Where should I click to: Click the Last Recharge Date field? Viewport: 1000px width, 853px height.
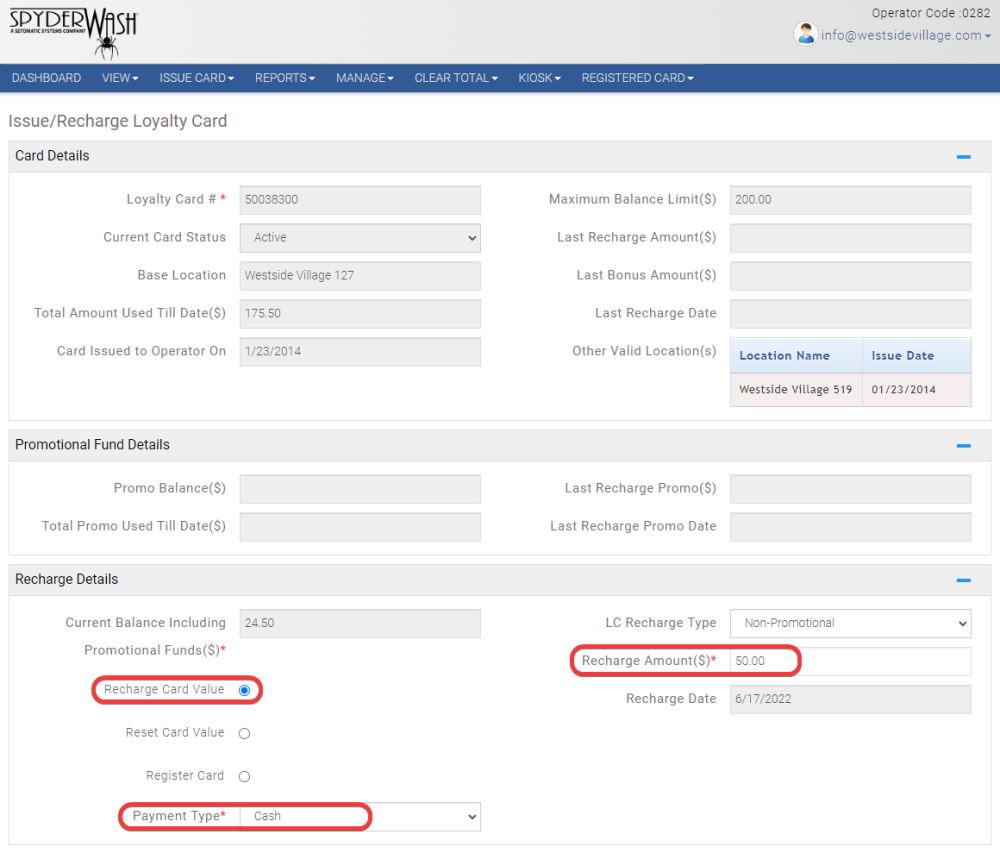tap(851, 314)
